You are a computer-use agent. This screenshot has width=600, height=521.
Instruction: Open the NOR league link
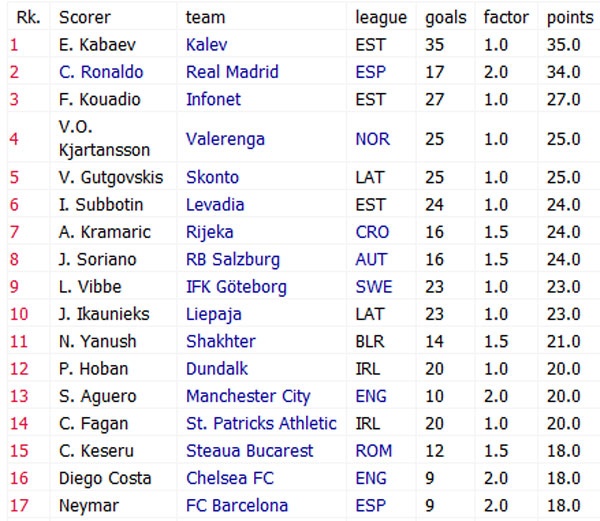click(372, 139)
